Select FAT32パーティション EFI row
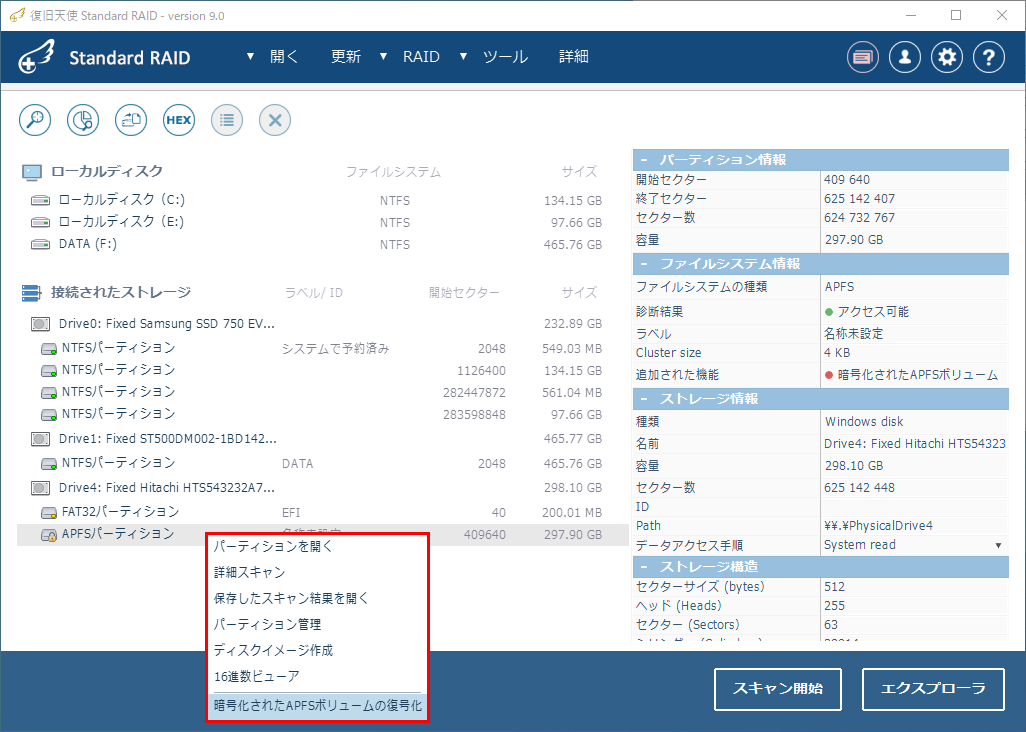 click(x=321, y=512)
